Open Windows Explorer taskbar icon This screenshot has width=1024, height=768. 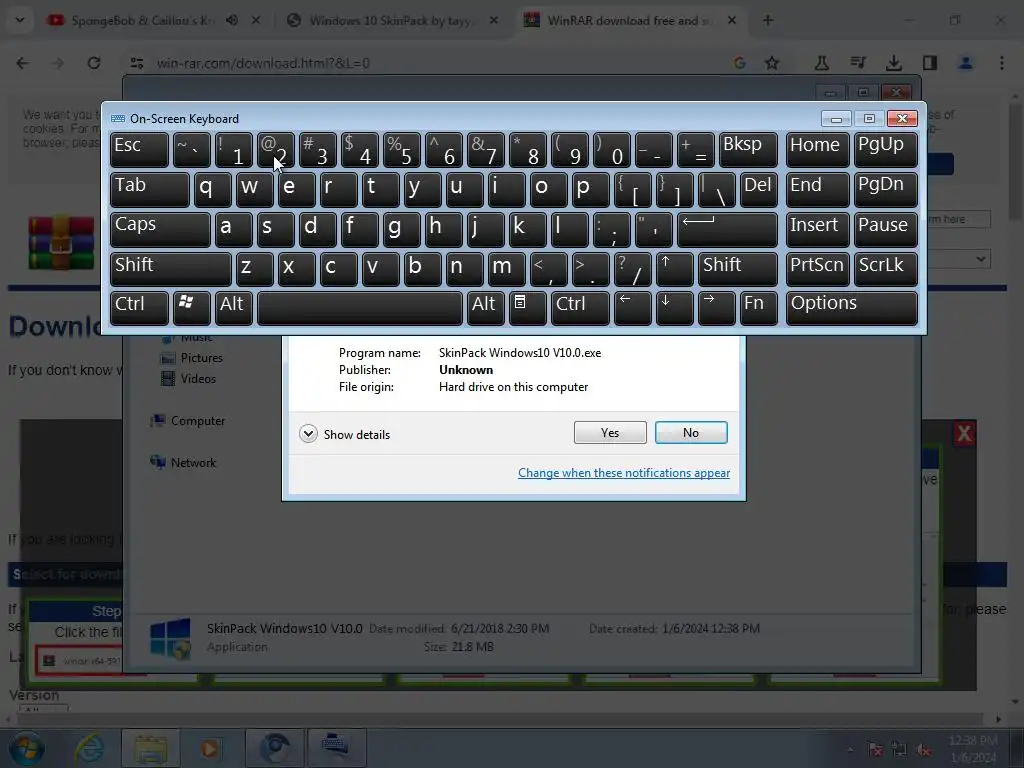click(x=151, y=748)
